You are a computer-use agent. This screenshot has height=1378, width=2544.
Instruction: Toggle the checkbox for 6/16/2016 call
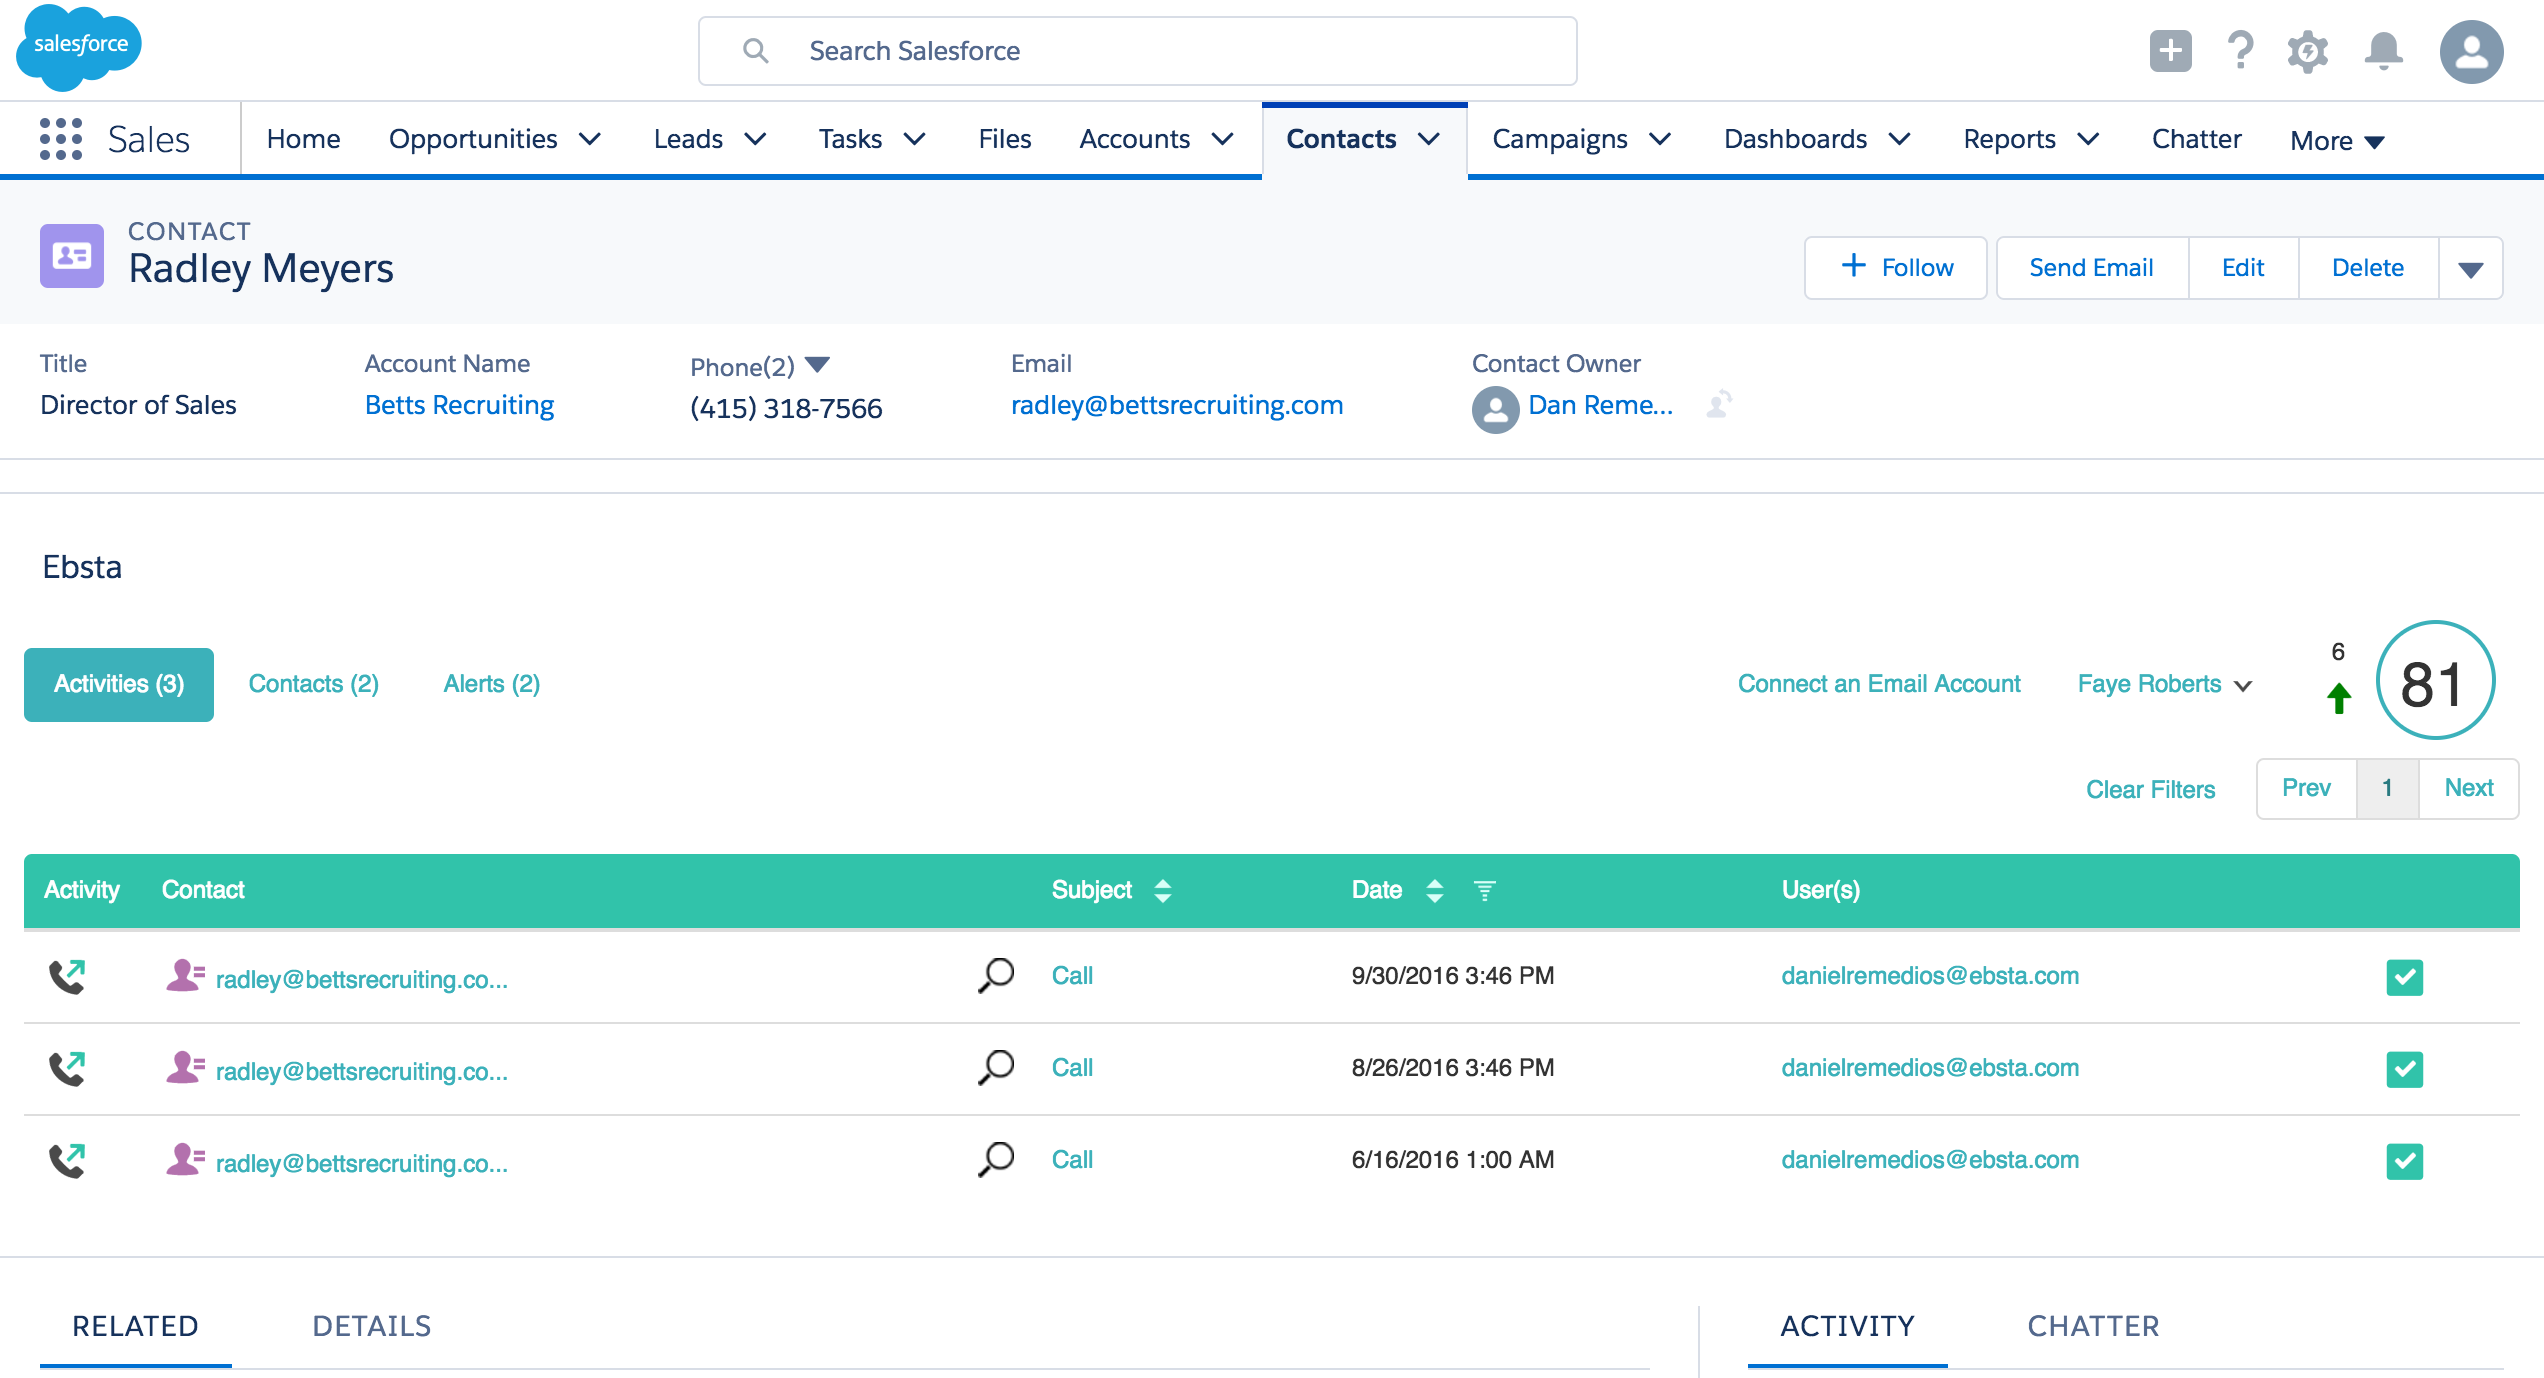pyautogui.click(x=2404, y=1161)
